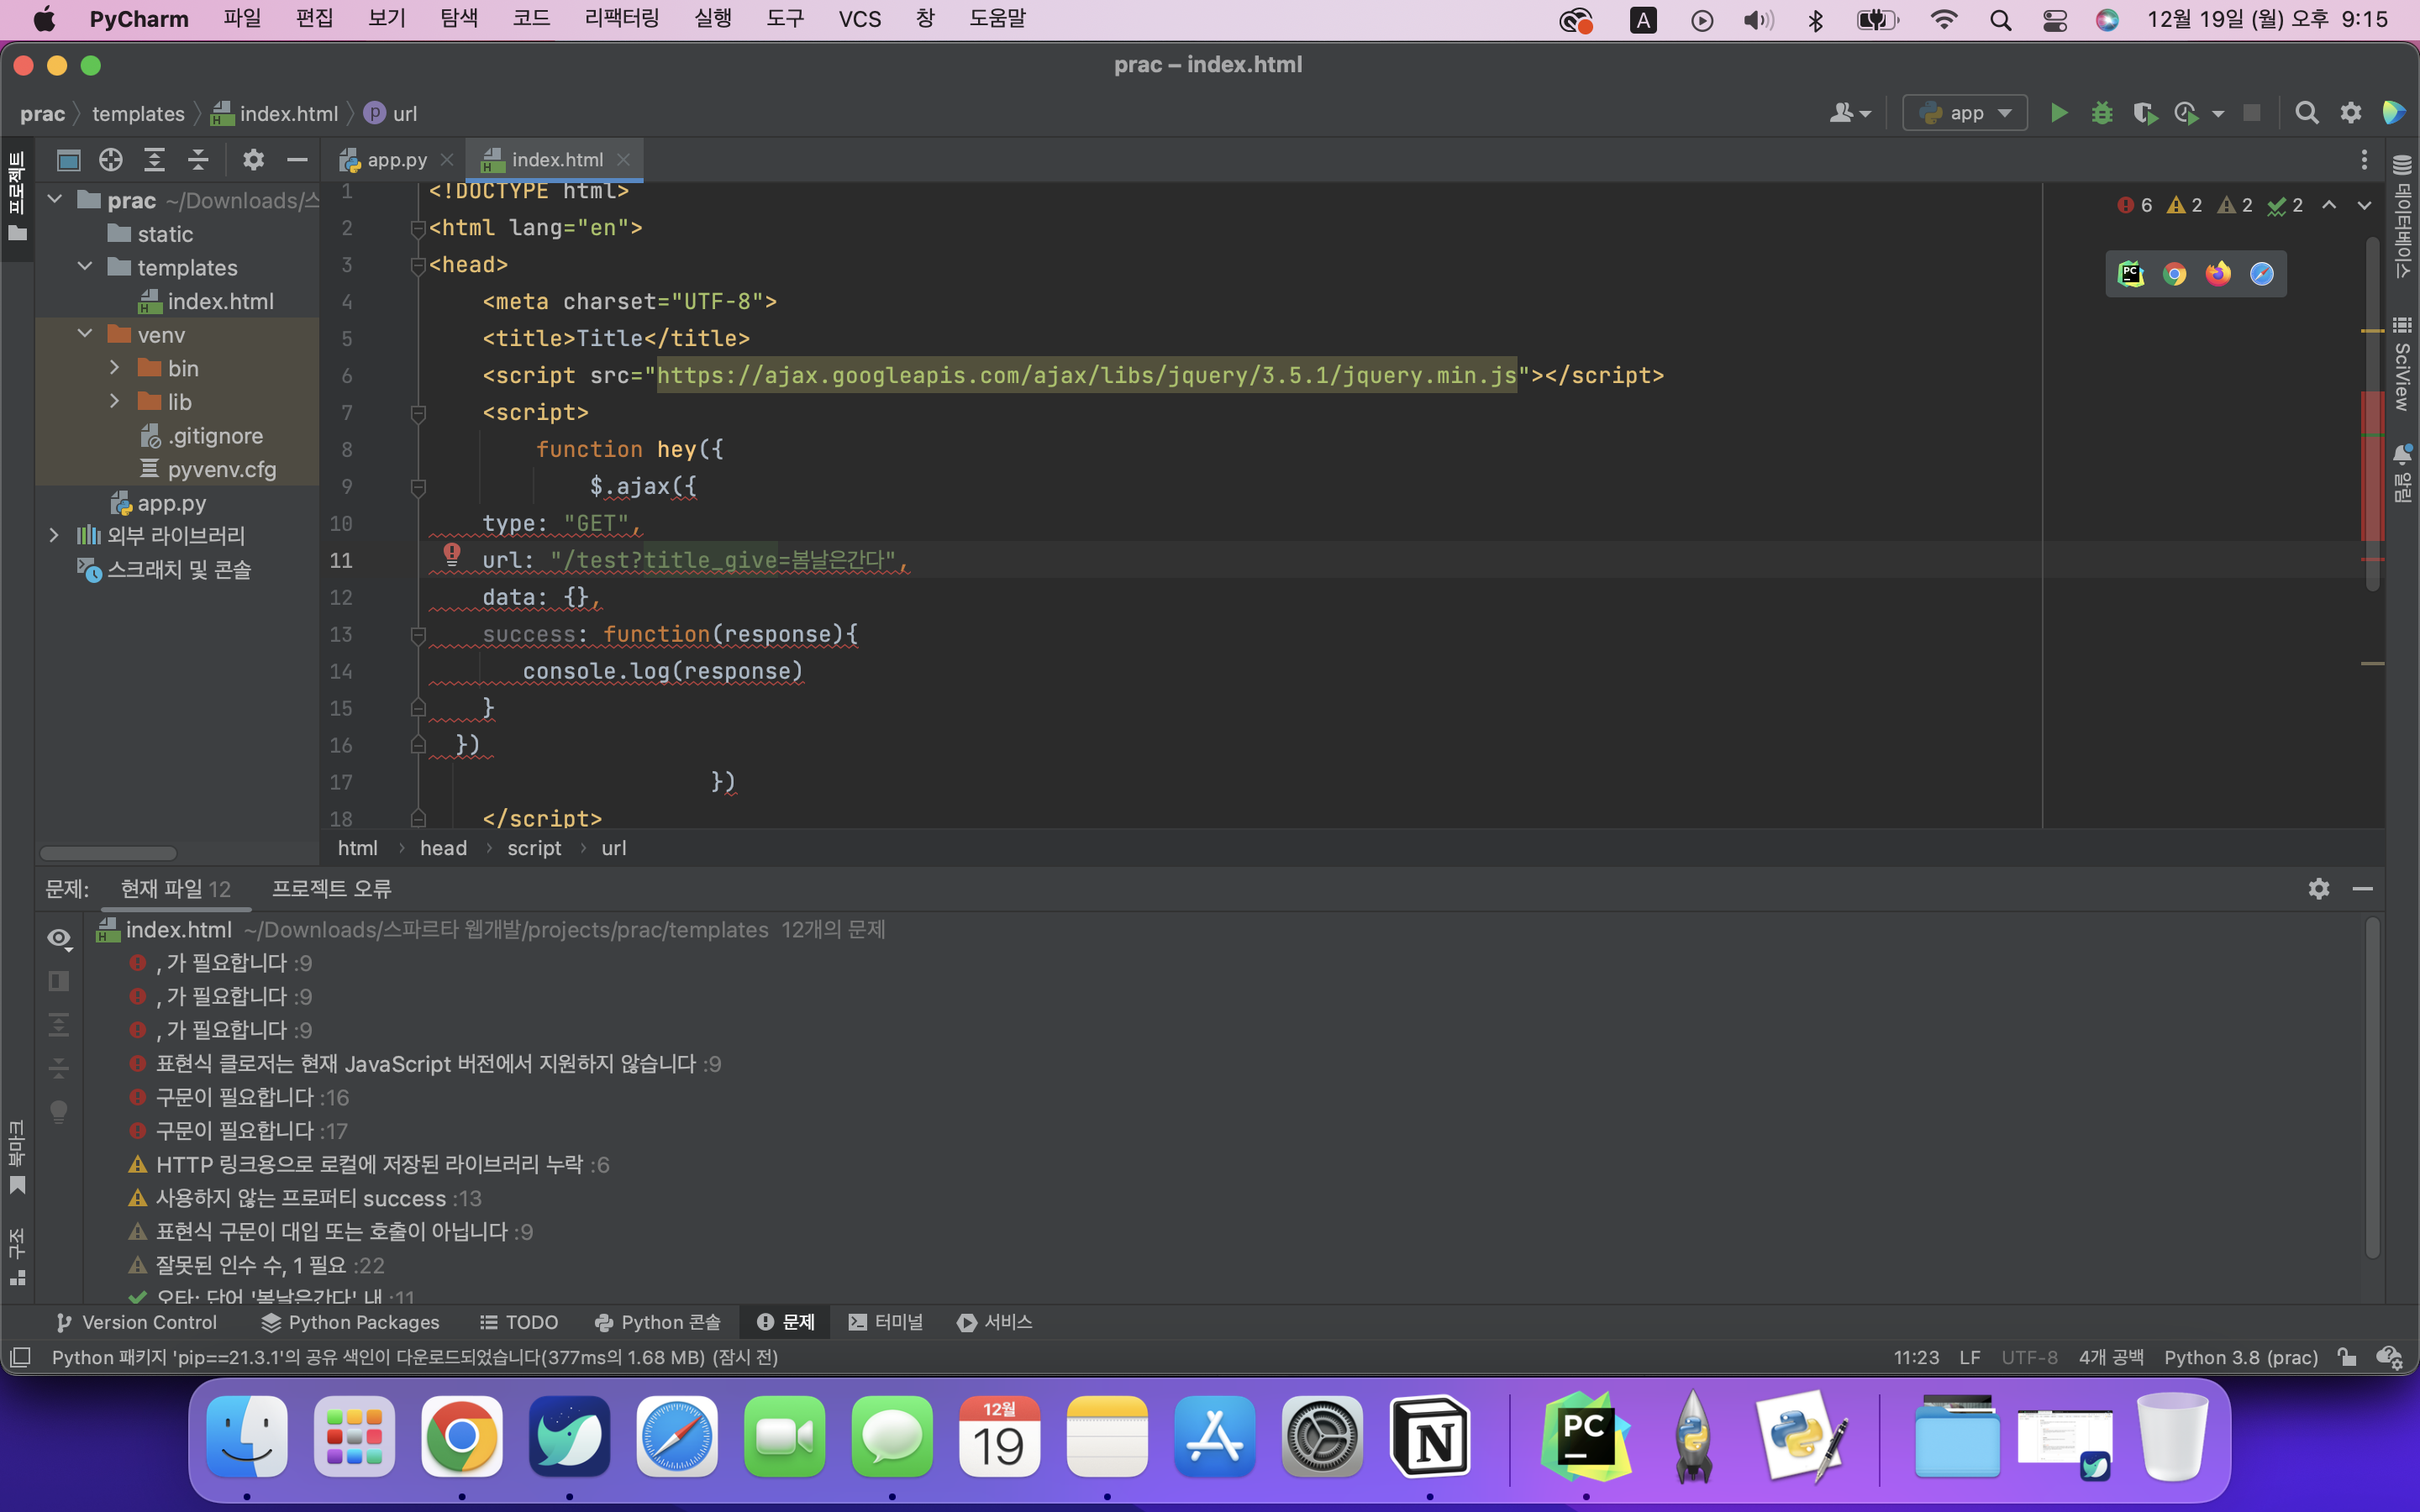The image size is (2420, 1512).
Task: Click the LF line separator in status bar
Action: click(x=1970, y=1357)
